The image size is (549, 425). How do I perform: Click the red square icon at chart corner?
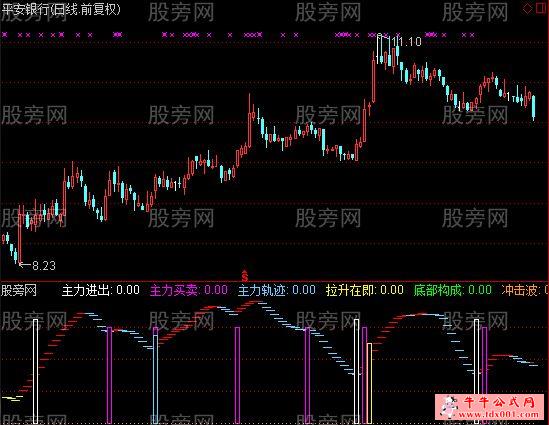pos(542,8)
